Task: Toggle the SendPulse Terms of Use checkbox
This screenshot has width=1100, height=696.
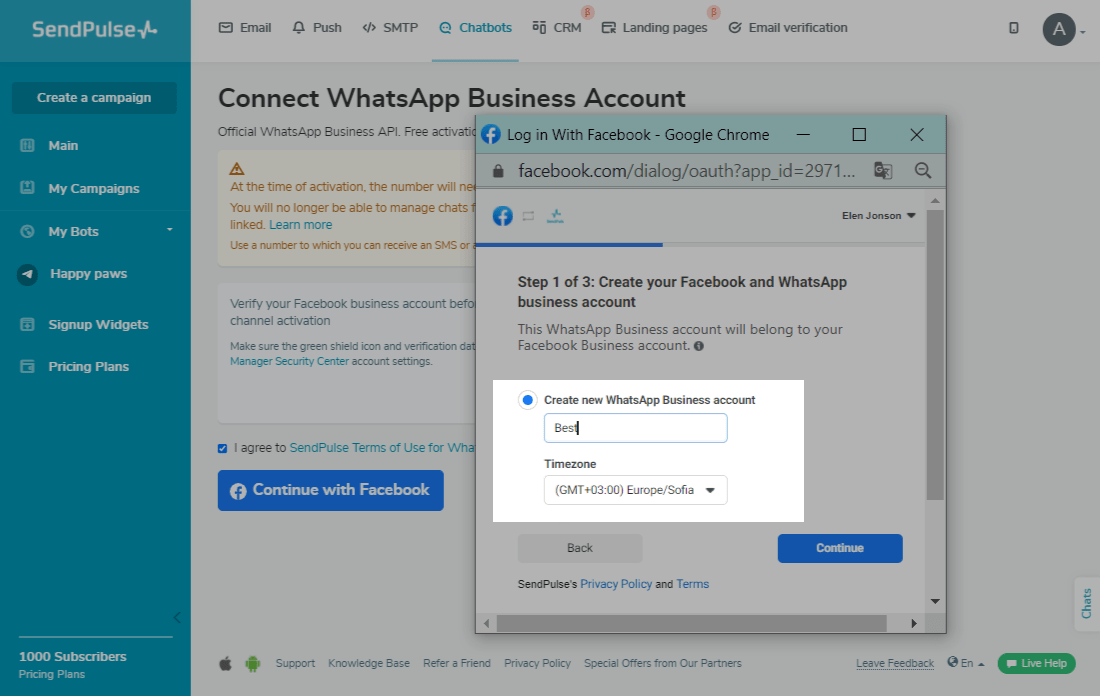Action: pyautogui.click(x=223, y=449)
